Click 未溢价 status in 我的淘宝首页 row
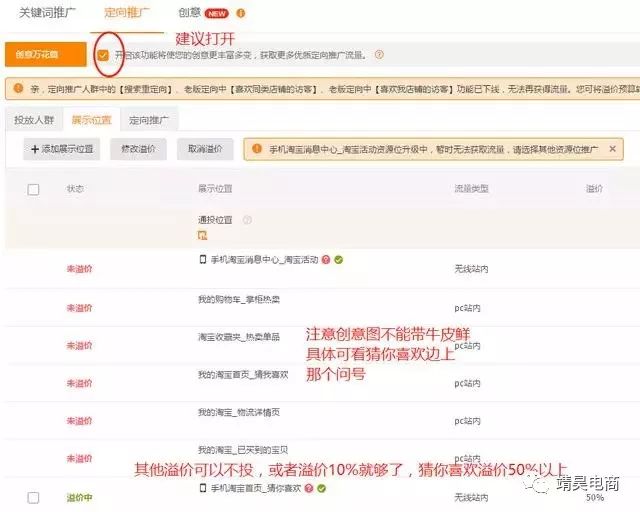This screenshot has width=640, height=512. tap(80, 383)
